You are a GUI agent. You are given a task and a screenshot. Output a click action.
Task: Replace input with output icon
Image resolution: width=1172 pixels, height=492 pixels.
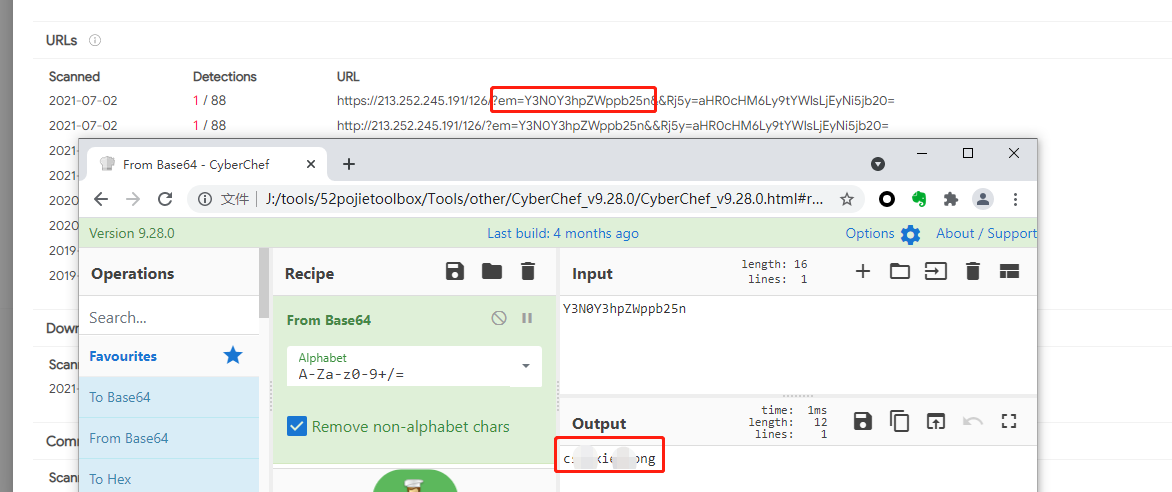tap(936, 421)
